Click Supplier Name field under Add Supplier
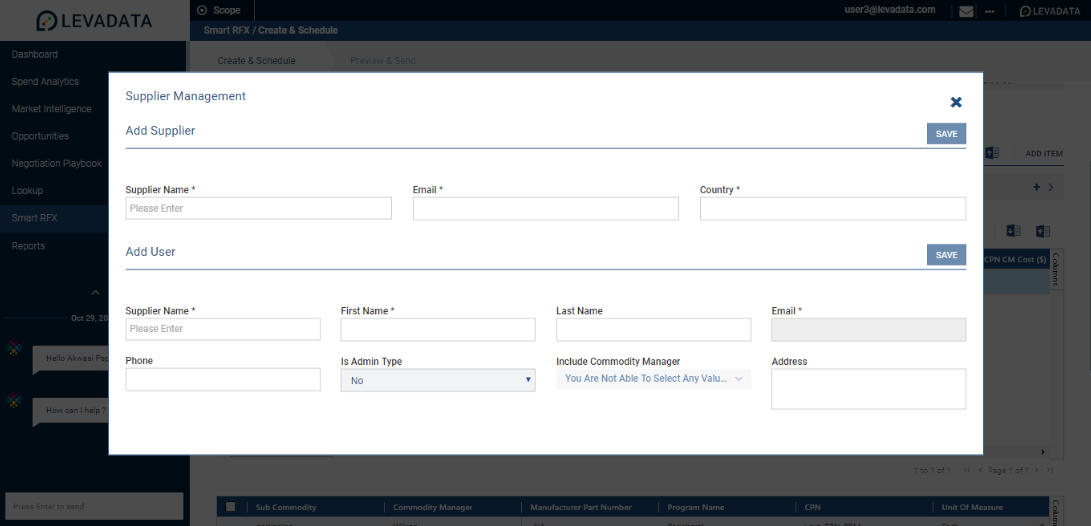Viewport: 1091px width, 526px height. click(x=258, y=208)
